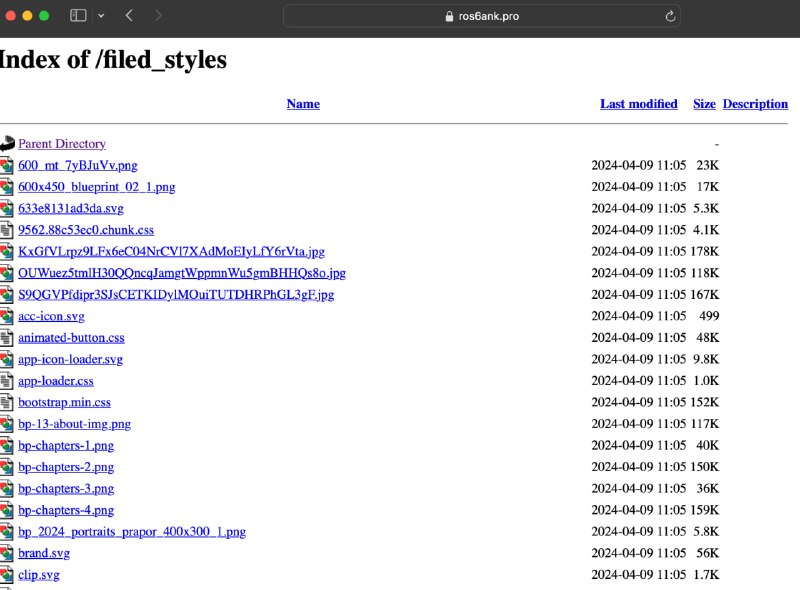Open brand.svg file
The image size is (800, 590).
pos(44,553)
